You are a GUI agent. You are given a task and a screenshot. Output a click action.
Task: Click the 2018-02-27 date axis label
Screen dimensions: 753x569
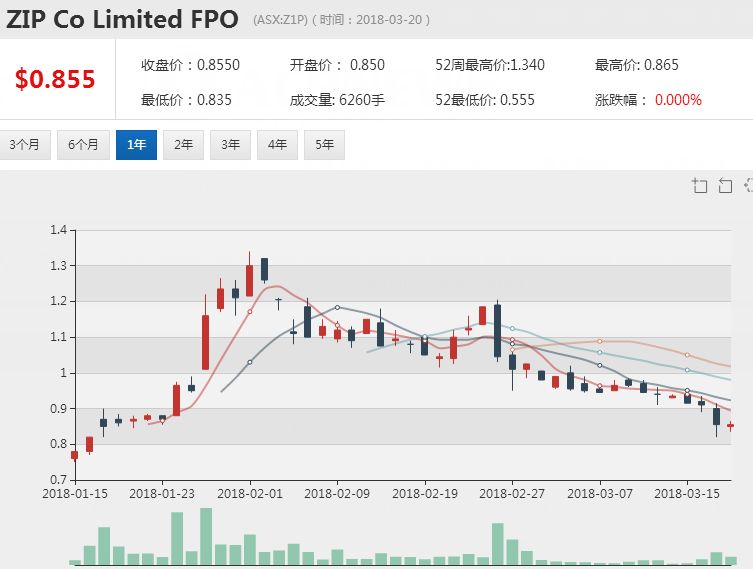[512, 494]
